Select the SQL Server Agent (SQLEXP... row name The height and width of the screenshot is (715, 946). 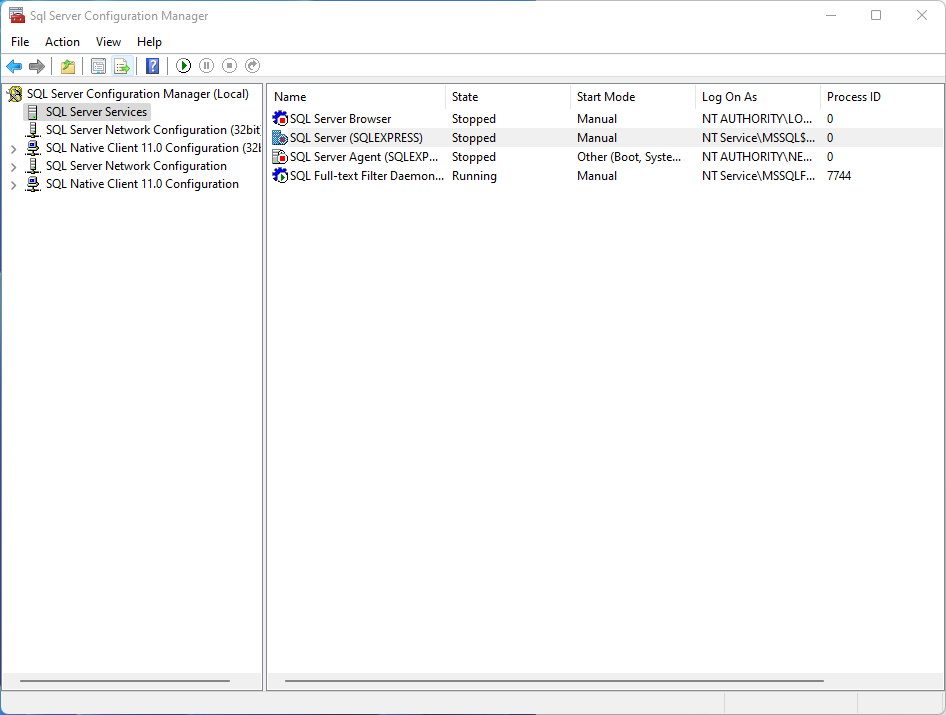[x=364, y=157]
